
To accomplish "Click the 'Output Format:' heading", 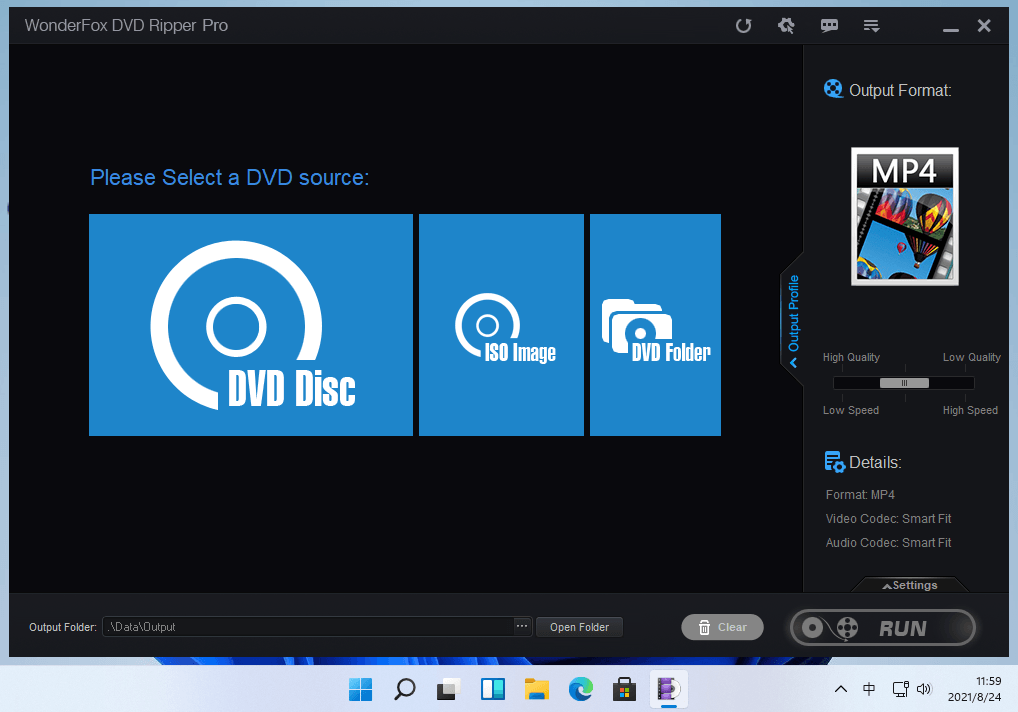I will pos(900,90).
